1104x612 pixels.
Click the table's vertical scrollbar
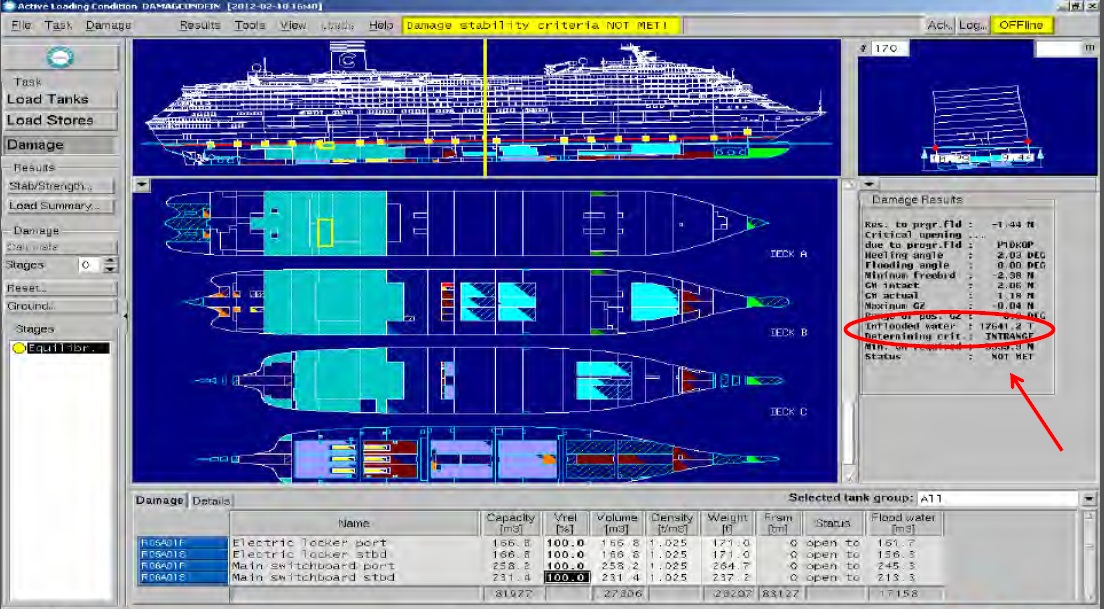tap(1089, 556)
